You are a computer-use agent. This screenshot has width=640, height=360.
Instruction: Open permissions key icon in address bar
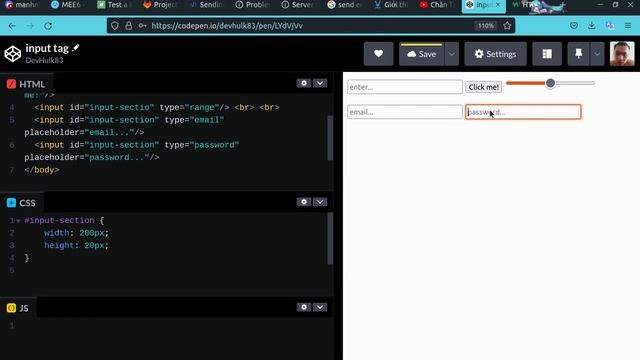click(x=142, y=26)
